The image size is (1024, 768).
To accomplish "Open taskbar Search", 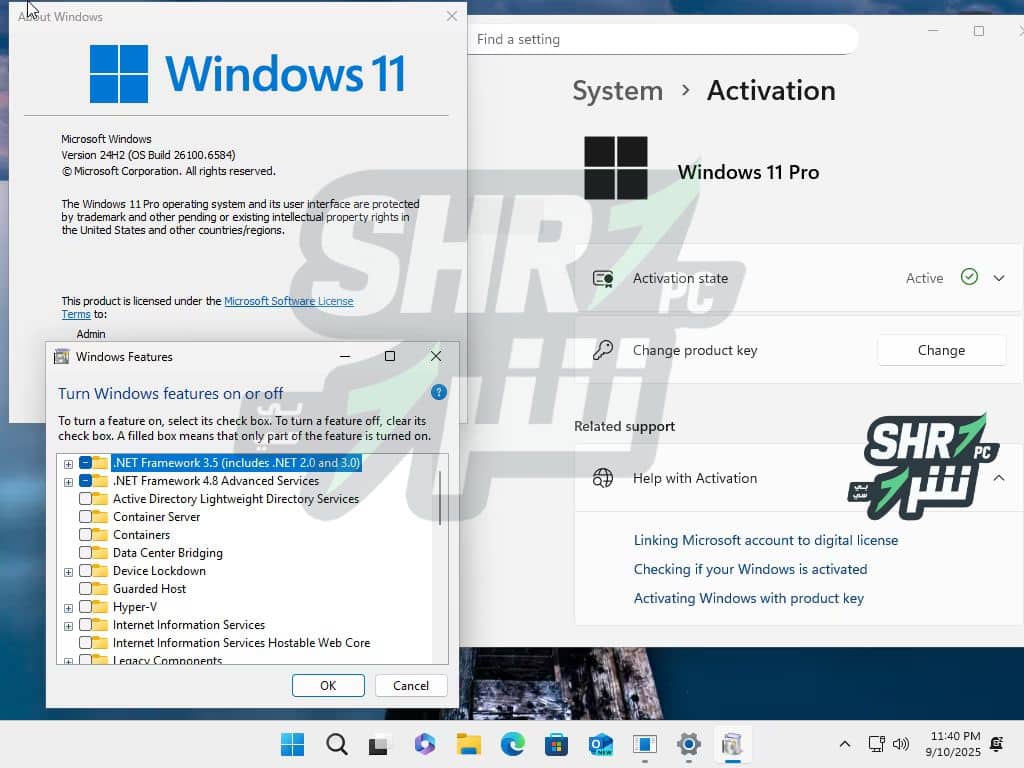I will (x=336, y=744).
